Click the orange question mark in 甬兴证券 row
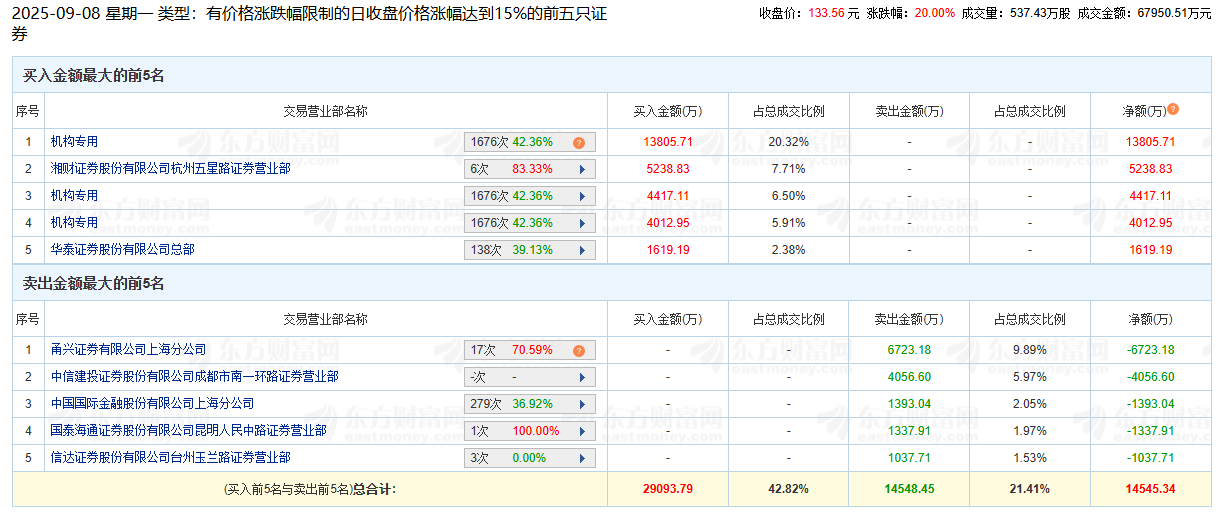Image resolution: width=1222 pixels, height=513 pixels. point(578,351)
